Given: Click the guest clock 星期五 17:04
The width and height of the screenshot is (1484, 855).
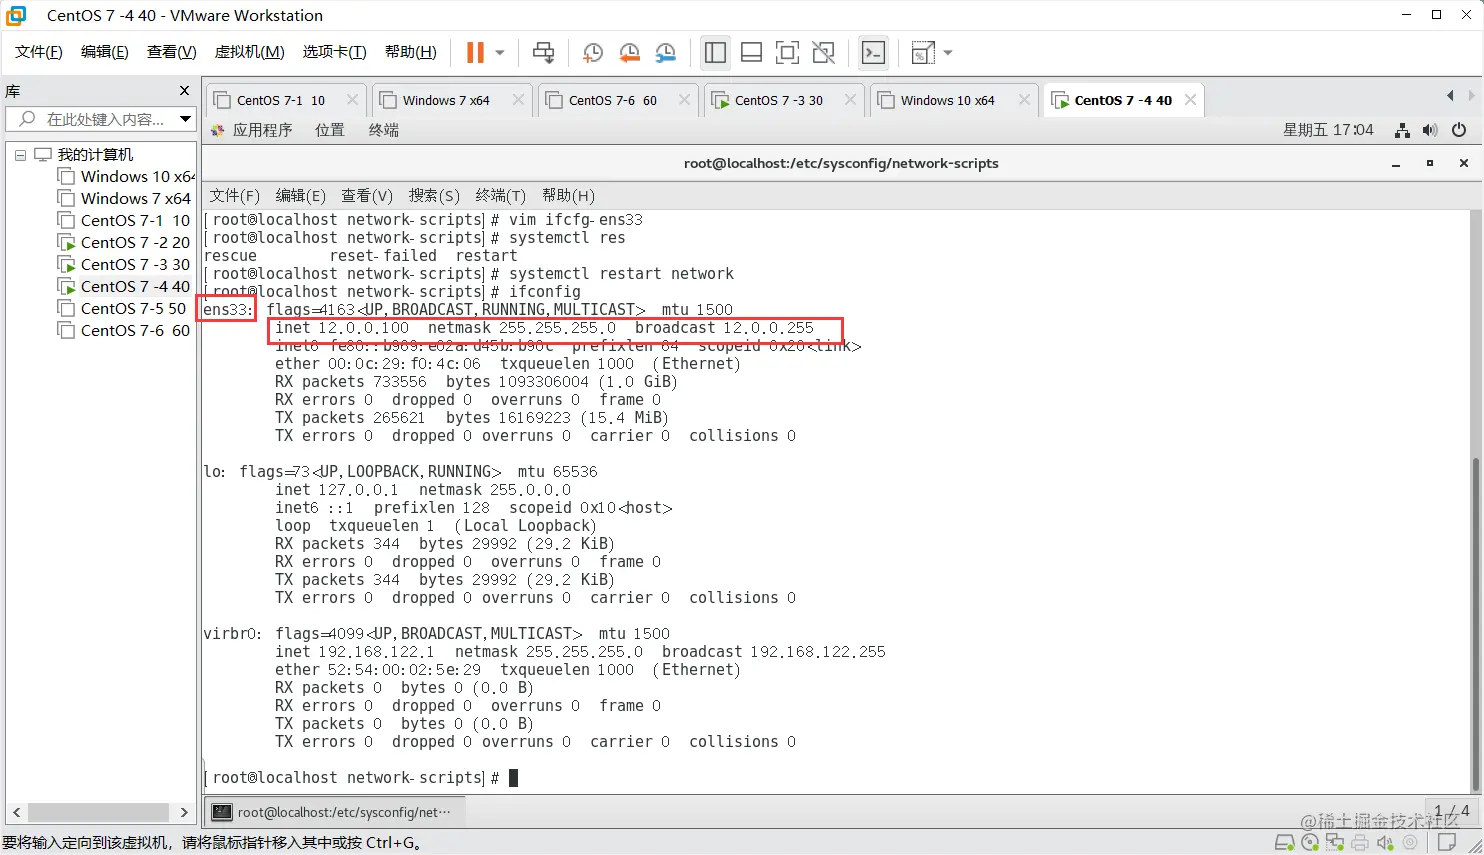Looking at the screenshot, I should (1328, 130).
